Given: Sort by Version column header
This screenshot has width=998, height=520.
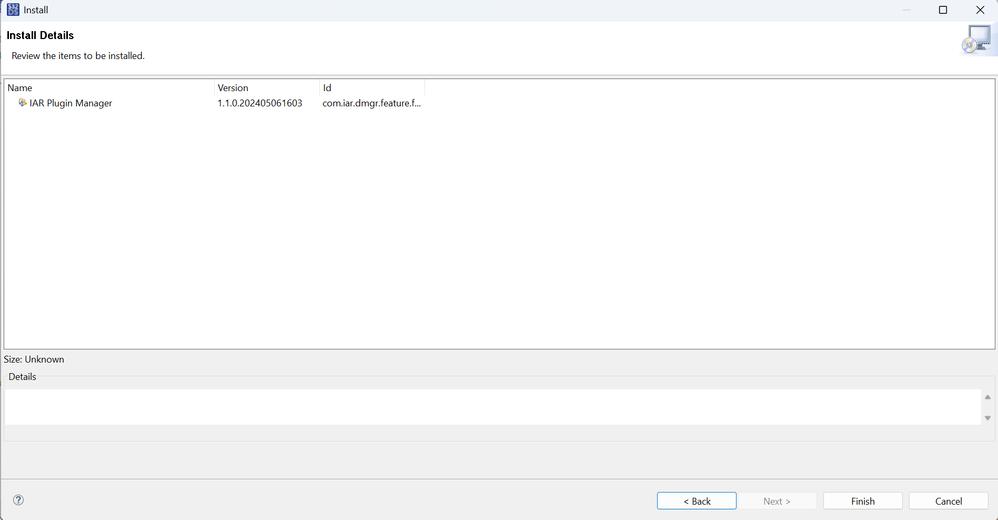Looking at the screenshot, I should [x=267, y=88].
